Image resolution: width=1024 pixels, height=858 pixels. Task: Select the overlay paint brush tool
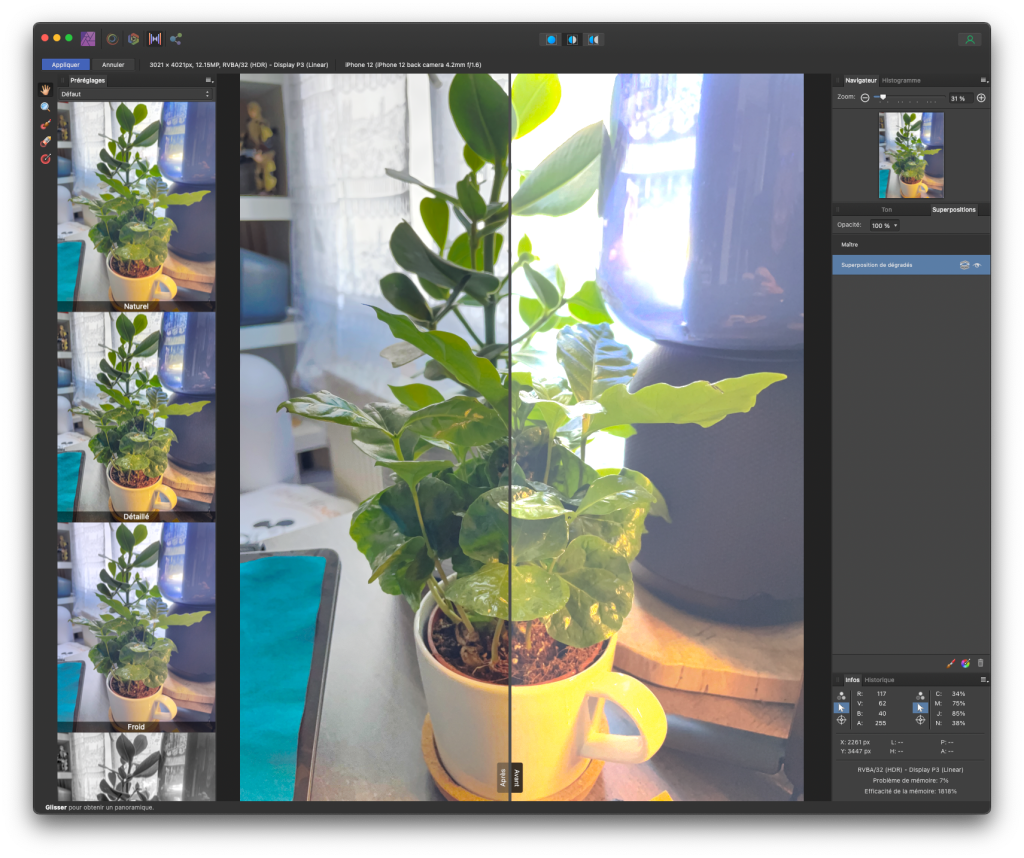tap(45, 125)
